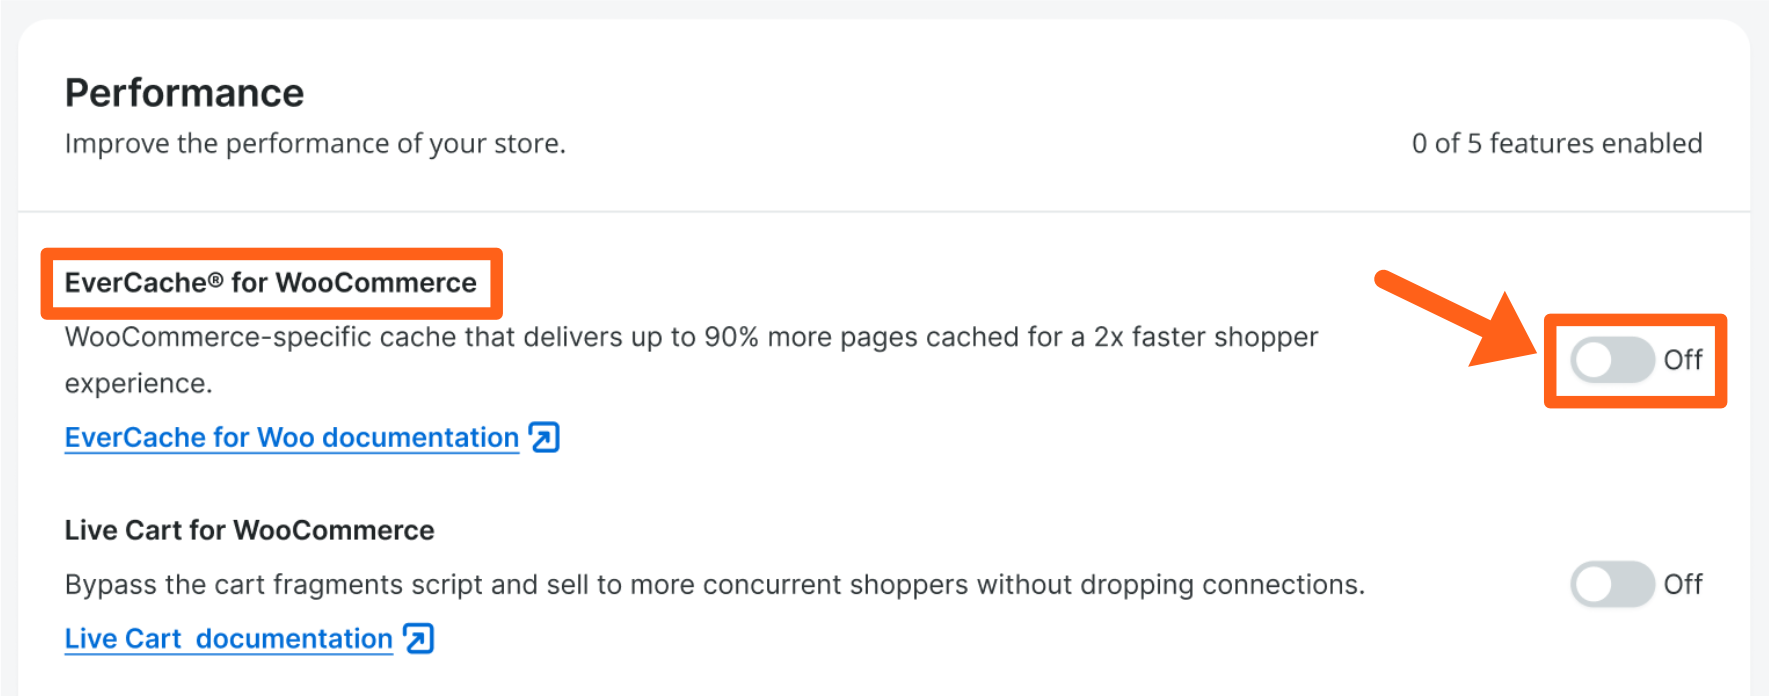Click the '90%' figure in EverCache description
The image size is (1769, 696).
click(x=731, y=337)
